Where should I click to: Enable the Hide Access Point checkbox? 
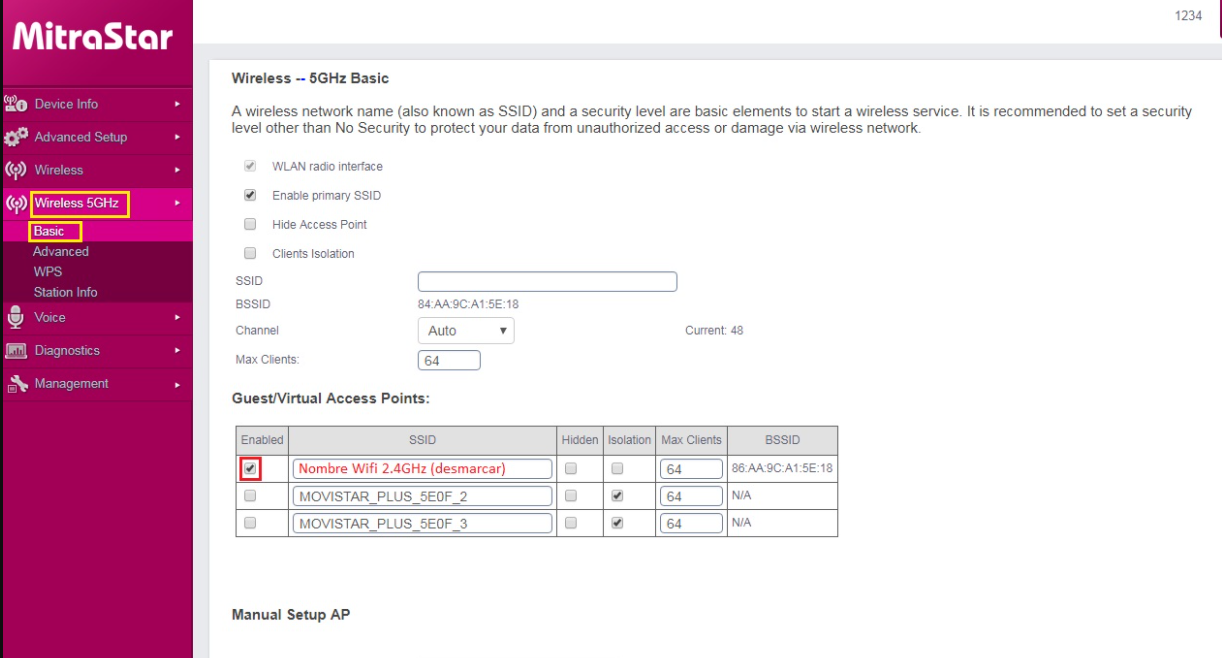coord(250,225)
